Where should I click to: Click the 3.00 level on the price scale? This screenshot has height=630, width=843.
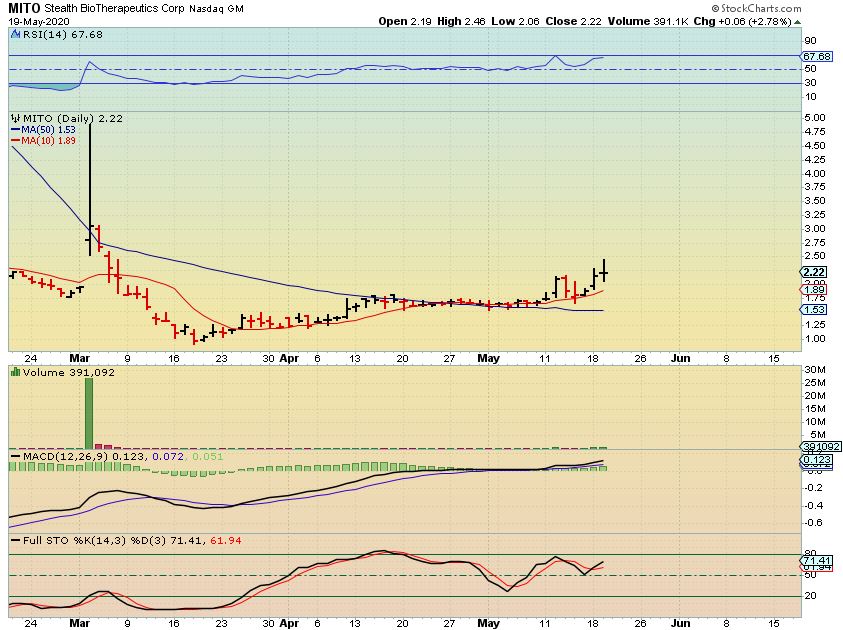point(815,228)
